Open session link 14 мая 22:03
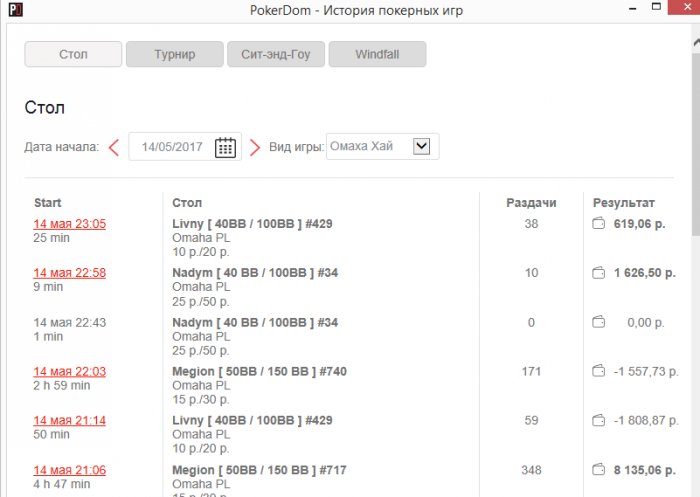The image size is (700, 497). [70, 372]
